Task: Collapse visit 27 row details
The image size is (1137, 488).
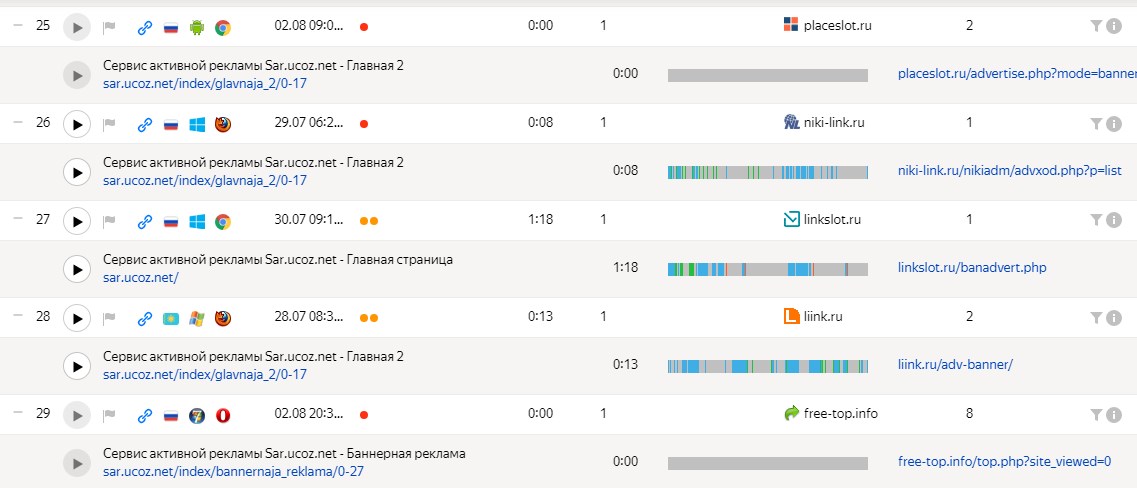Action: [18, 219]
